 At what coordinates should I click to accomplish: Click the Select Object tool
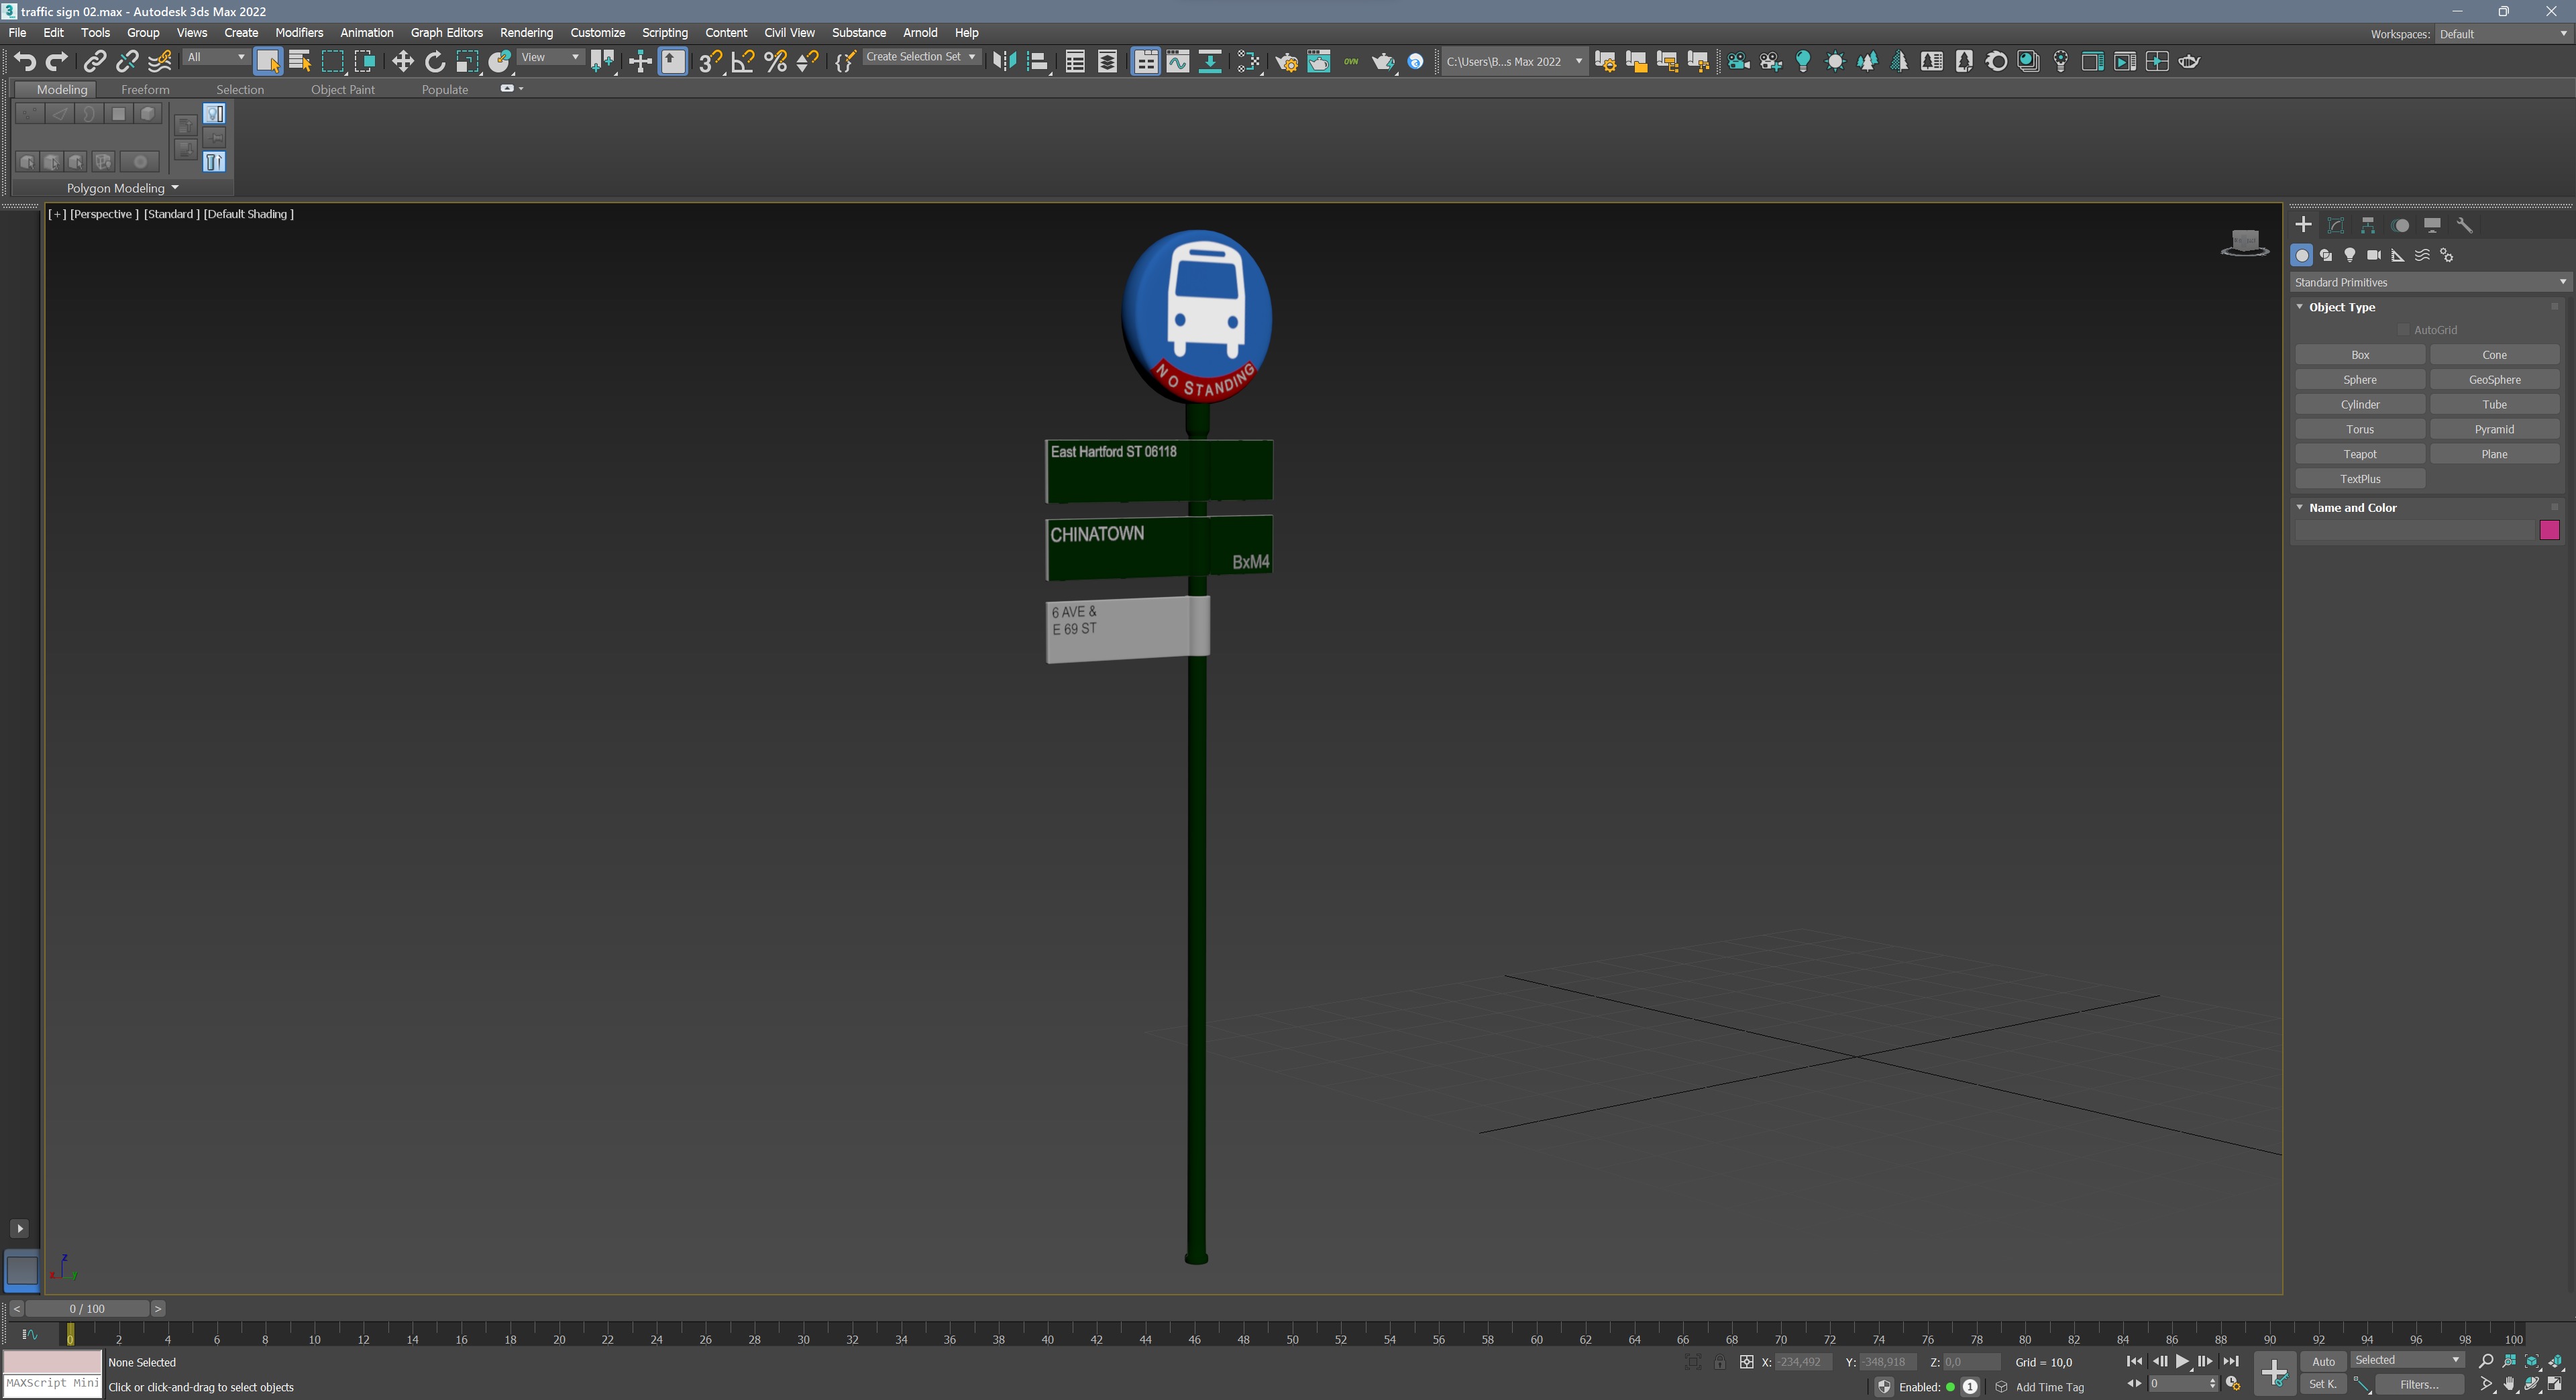[x=267, y=61]
